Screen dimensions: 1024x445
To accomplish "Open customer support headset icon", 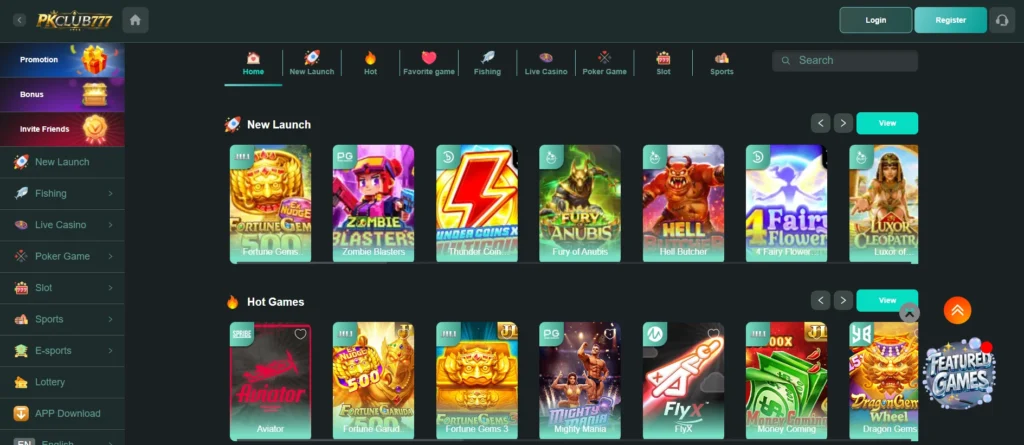I will pyautogui.click(x=1002, y=20).
